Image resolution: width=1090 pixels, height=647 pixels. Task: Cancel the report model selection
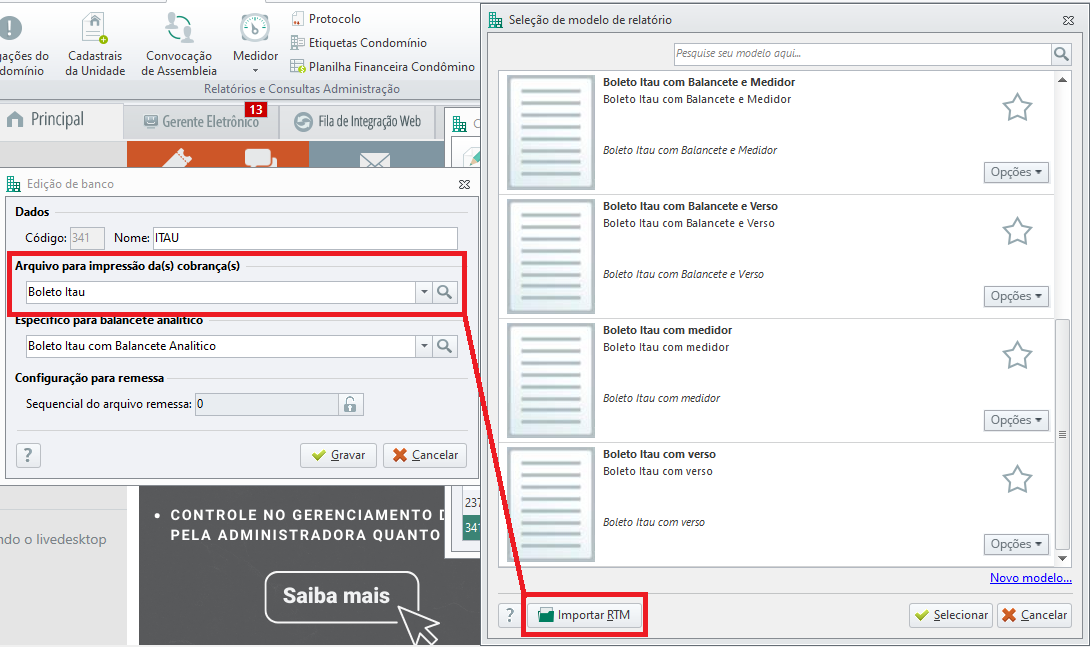tap(1034, 615)
